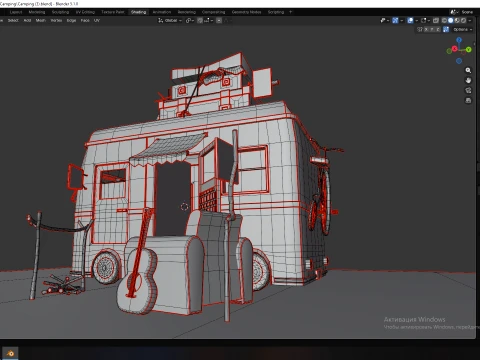Click the red X axis gizmo ball
Image resolution: width=480 pixels, height=360 pixels.
coord(454,49)
